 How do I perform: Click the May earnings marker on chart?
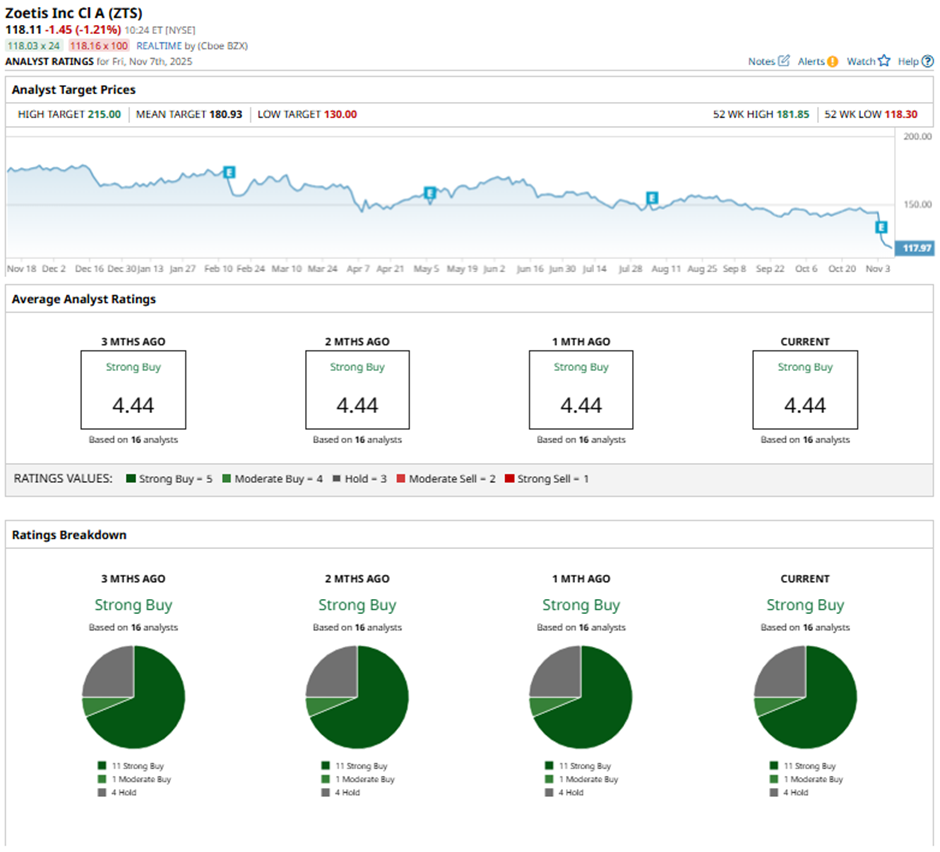click(429, 192)
